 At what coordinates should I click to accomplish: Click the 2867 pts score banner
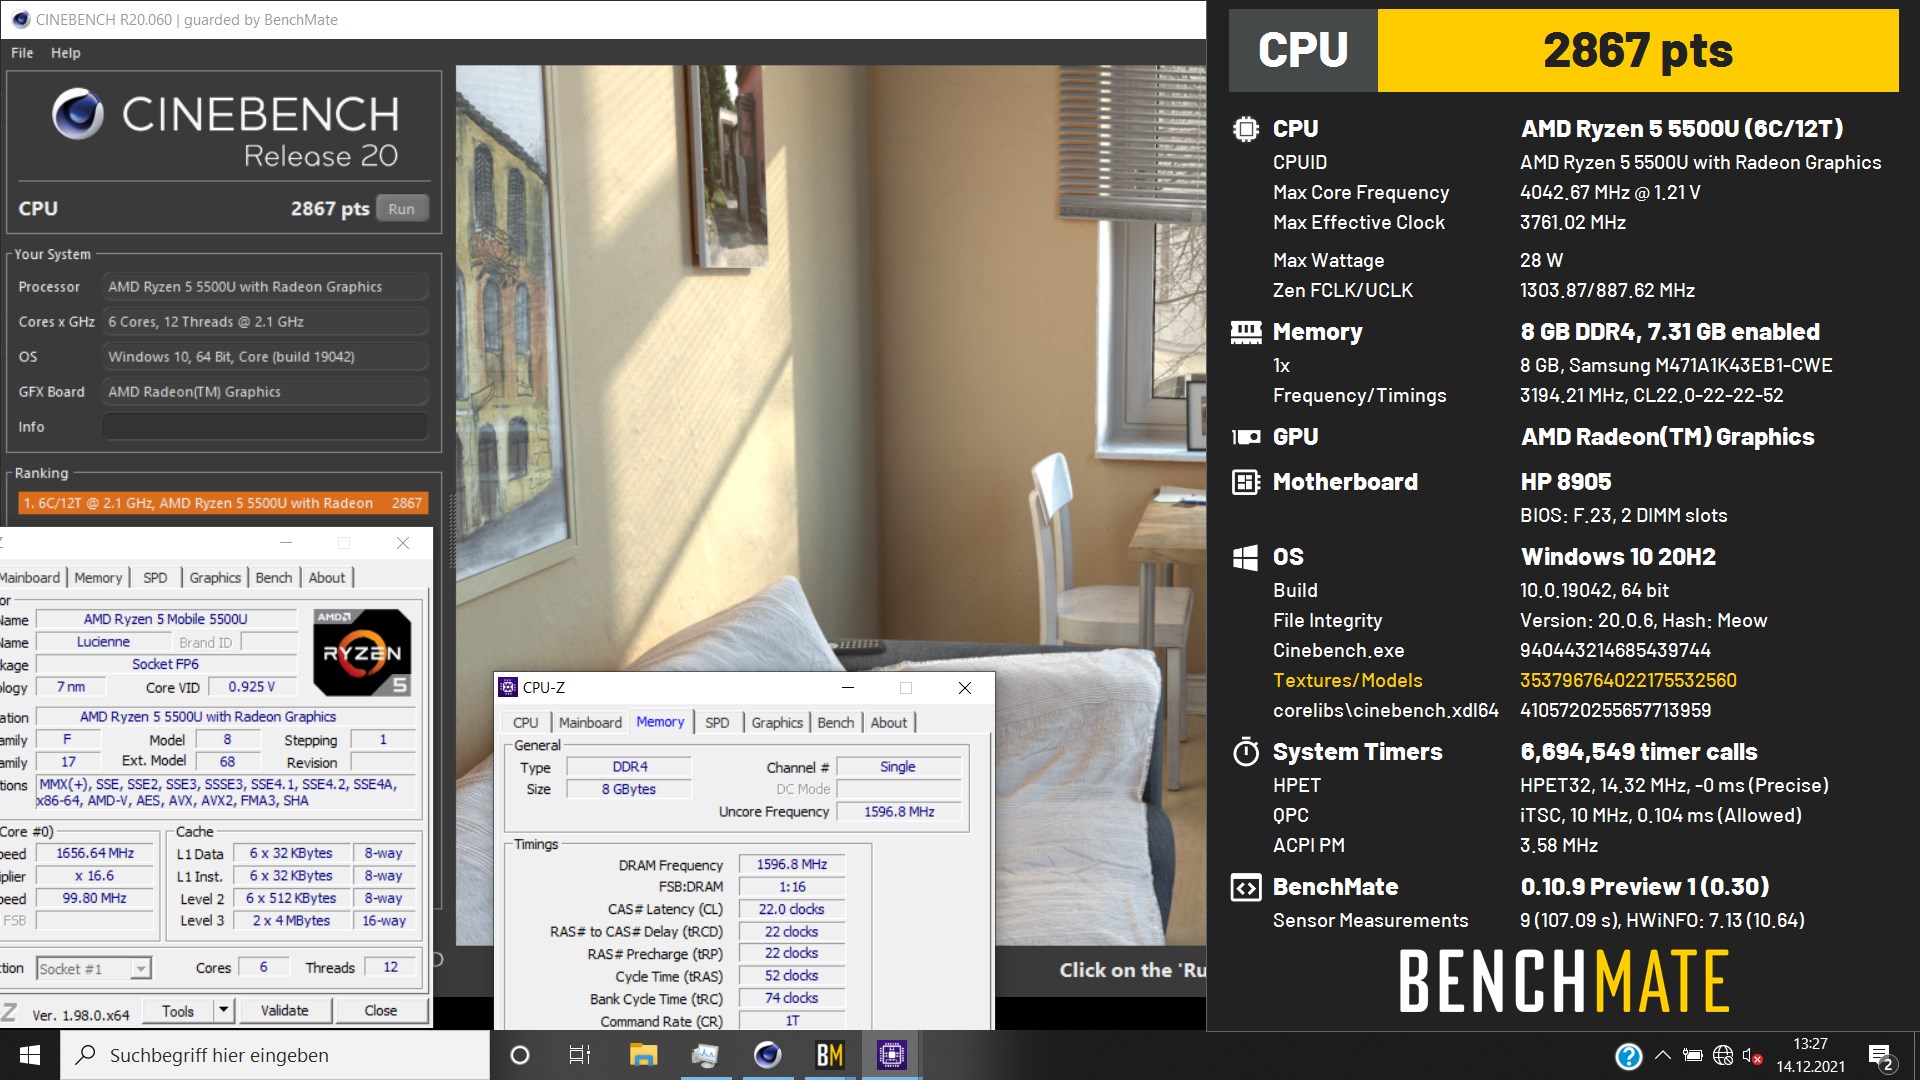click(1638, 51)
